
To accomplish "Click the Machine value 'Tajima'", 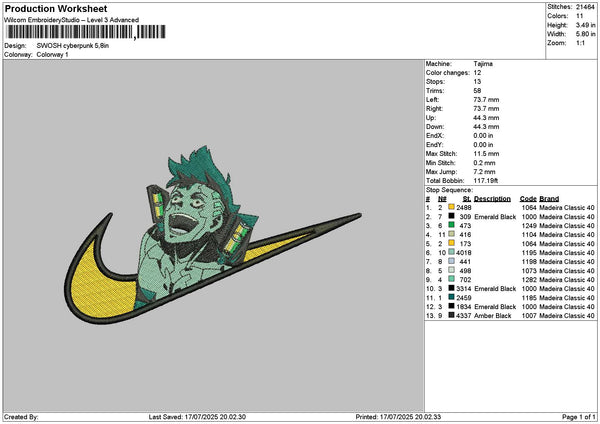I will pyautogui.click(x=483, y=64).
